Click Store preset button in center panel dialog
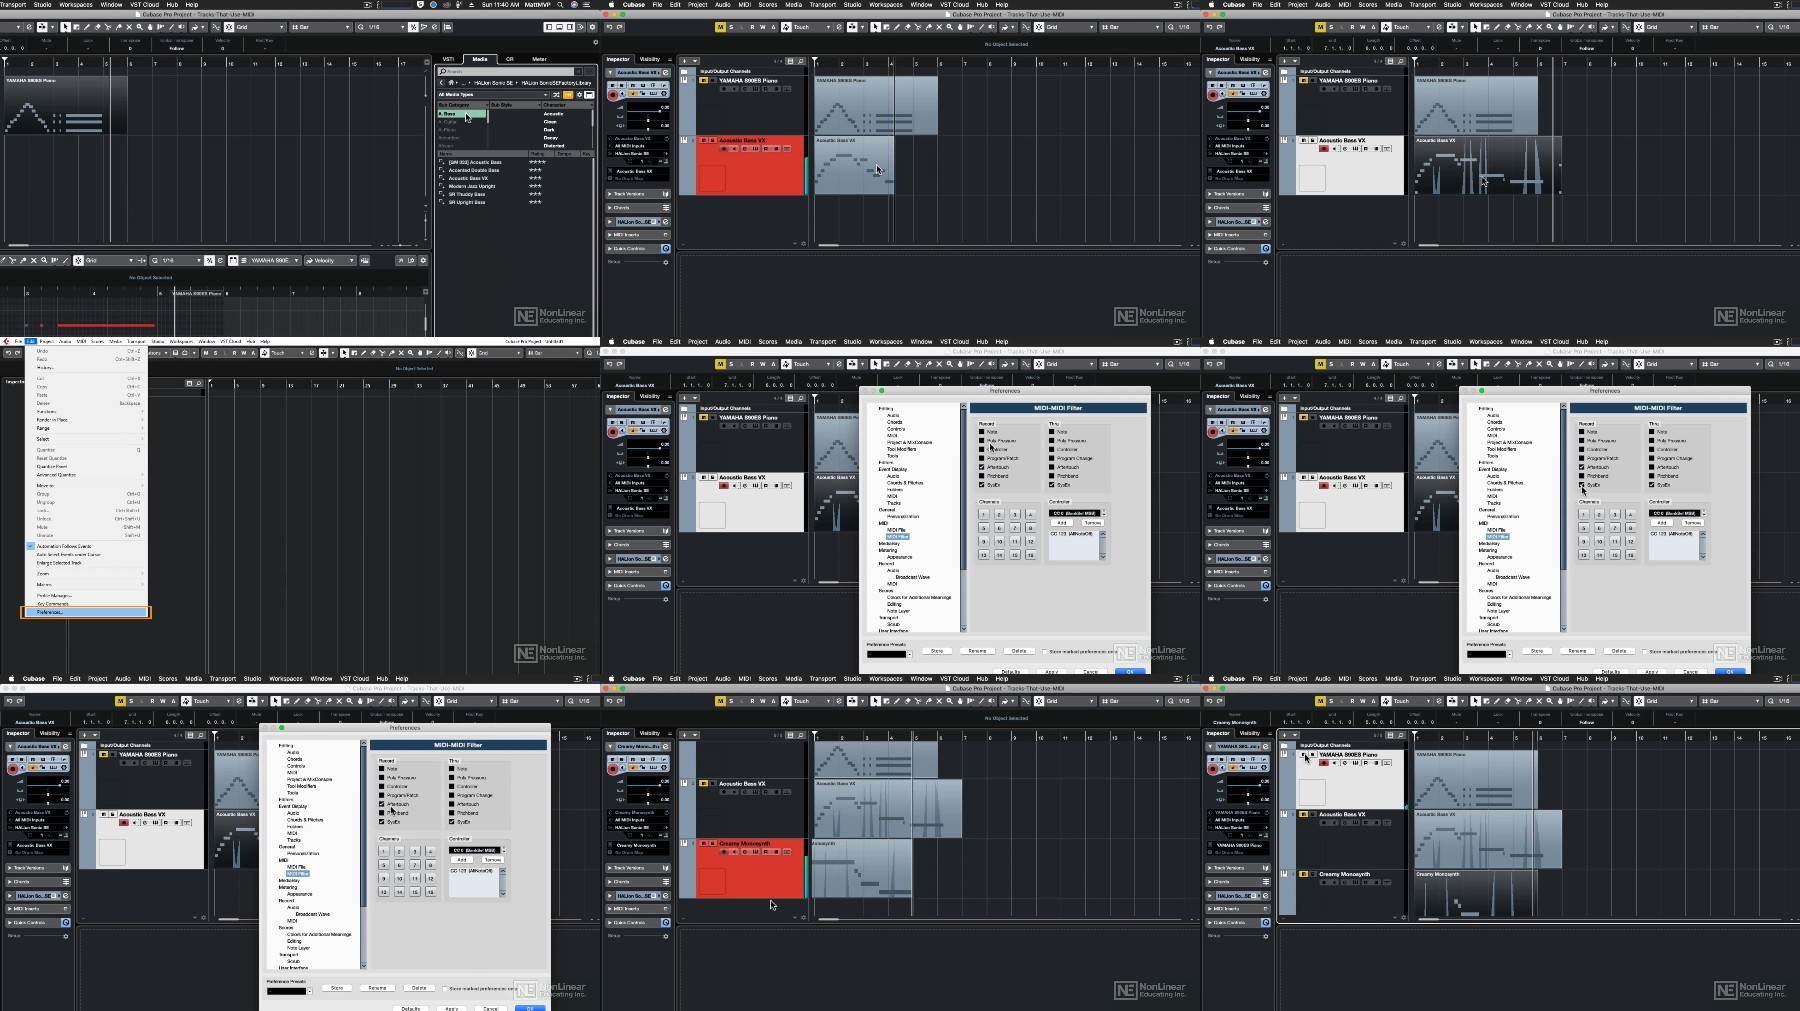Image resolution: width=1800 pixels, height=1011 pixels. point(937,651)
